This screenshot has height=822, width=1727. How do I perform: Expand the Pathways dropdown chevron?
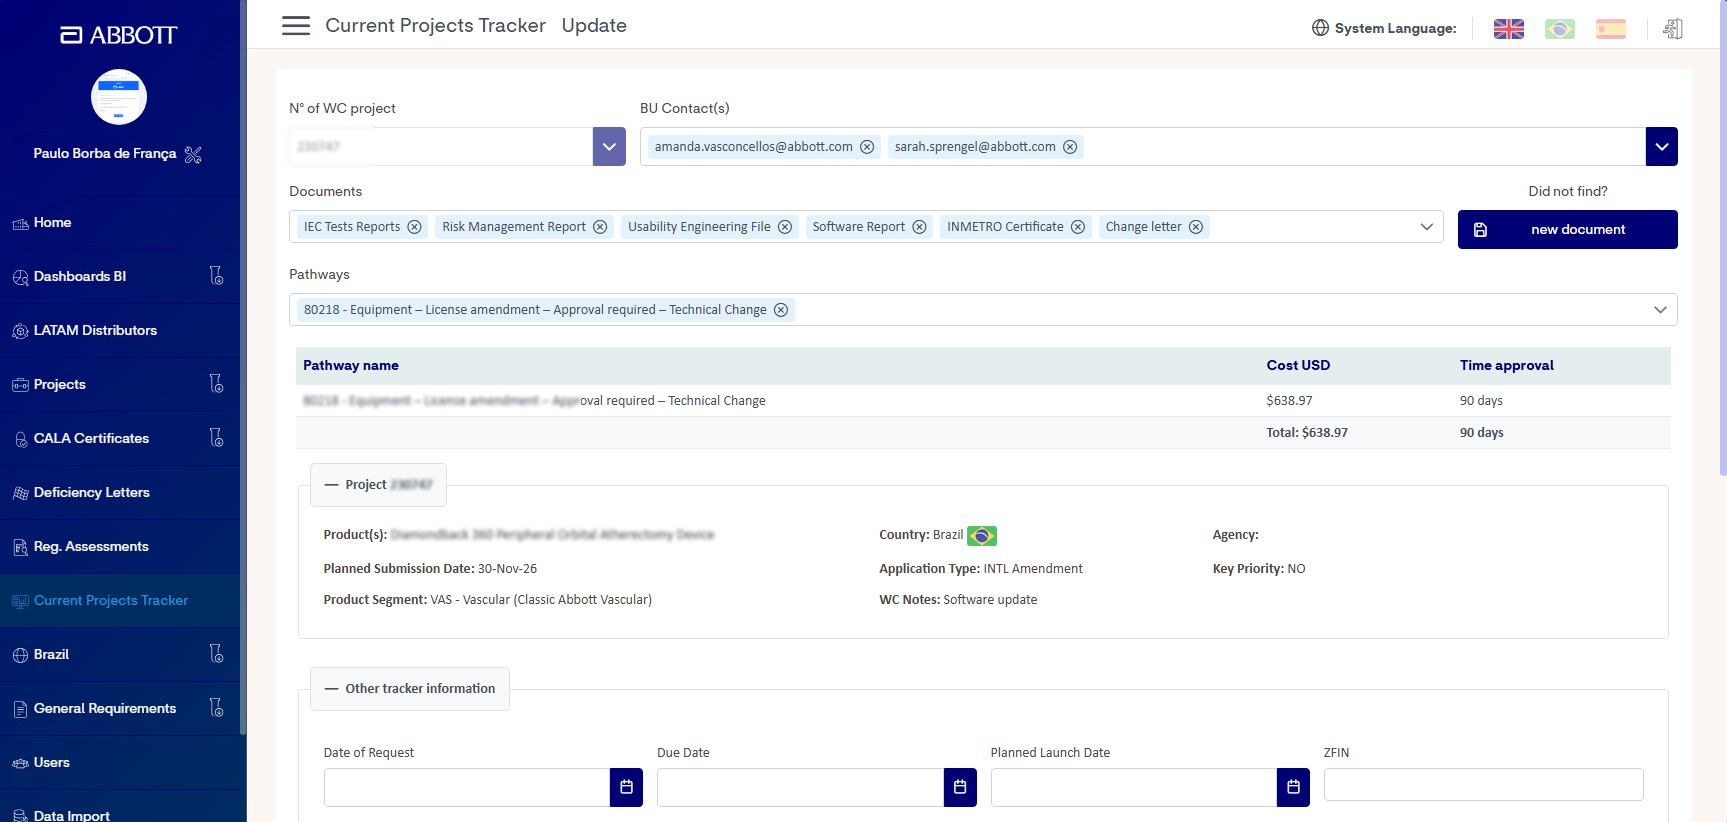click(x=1660, y=310)
